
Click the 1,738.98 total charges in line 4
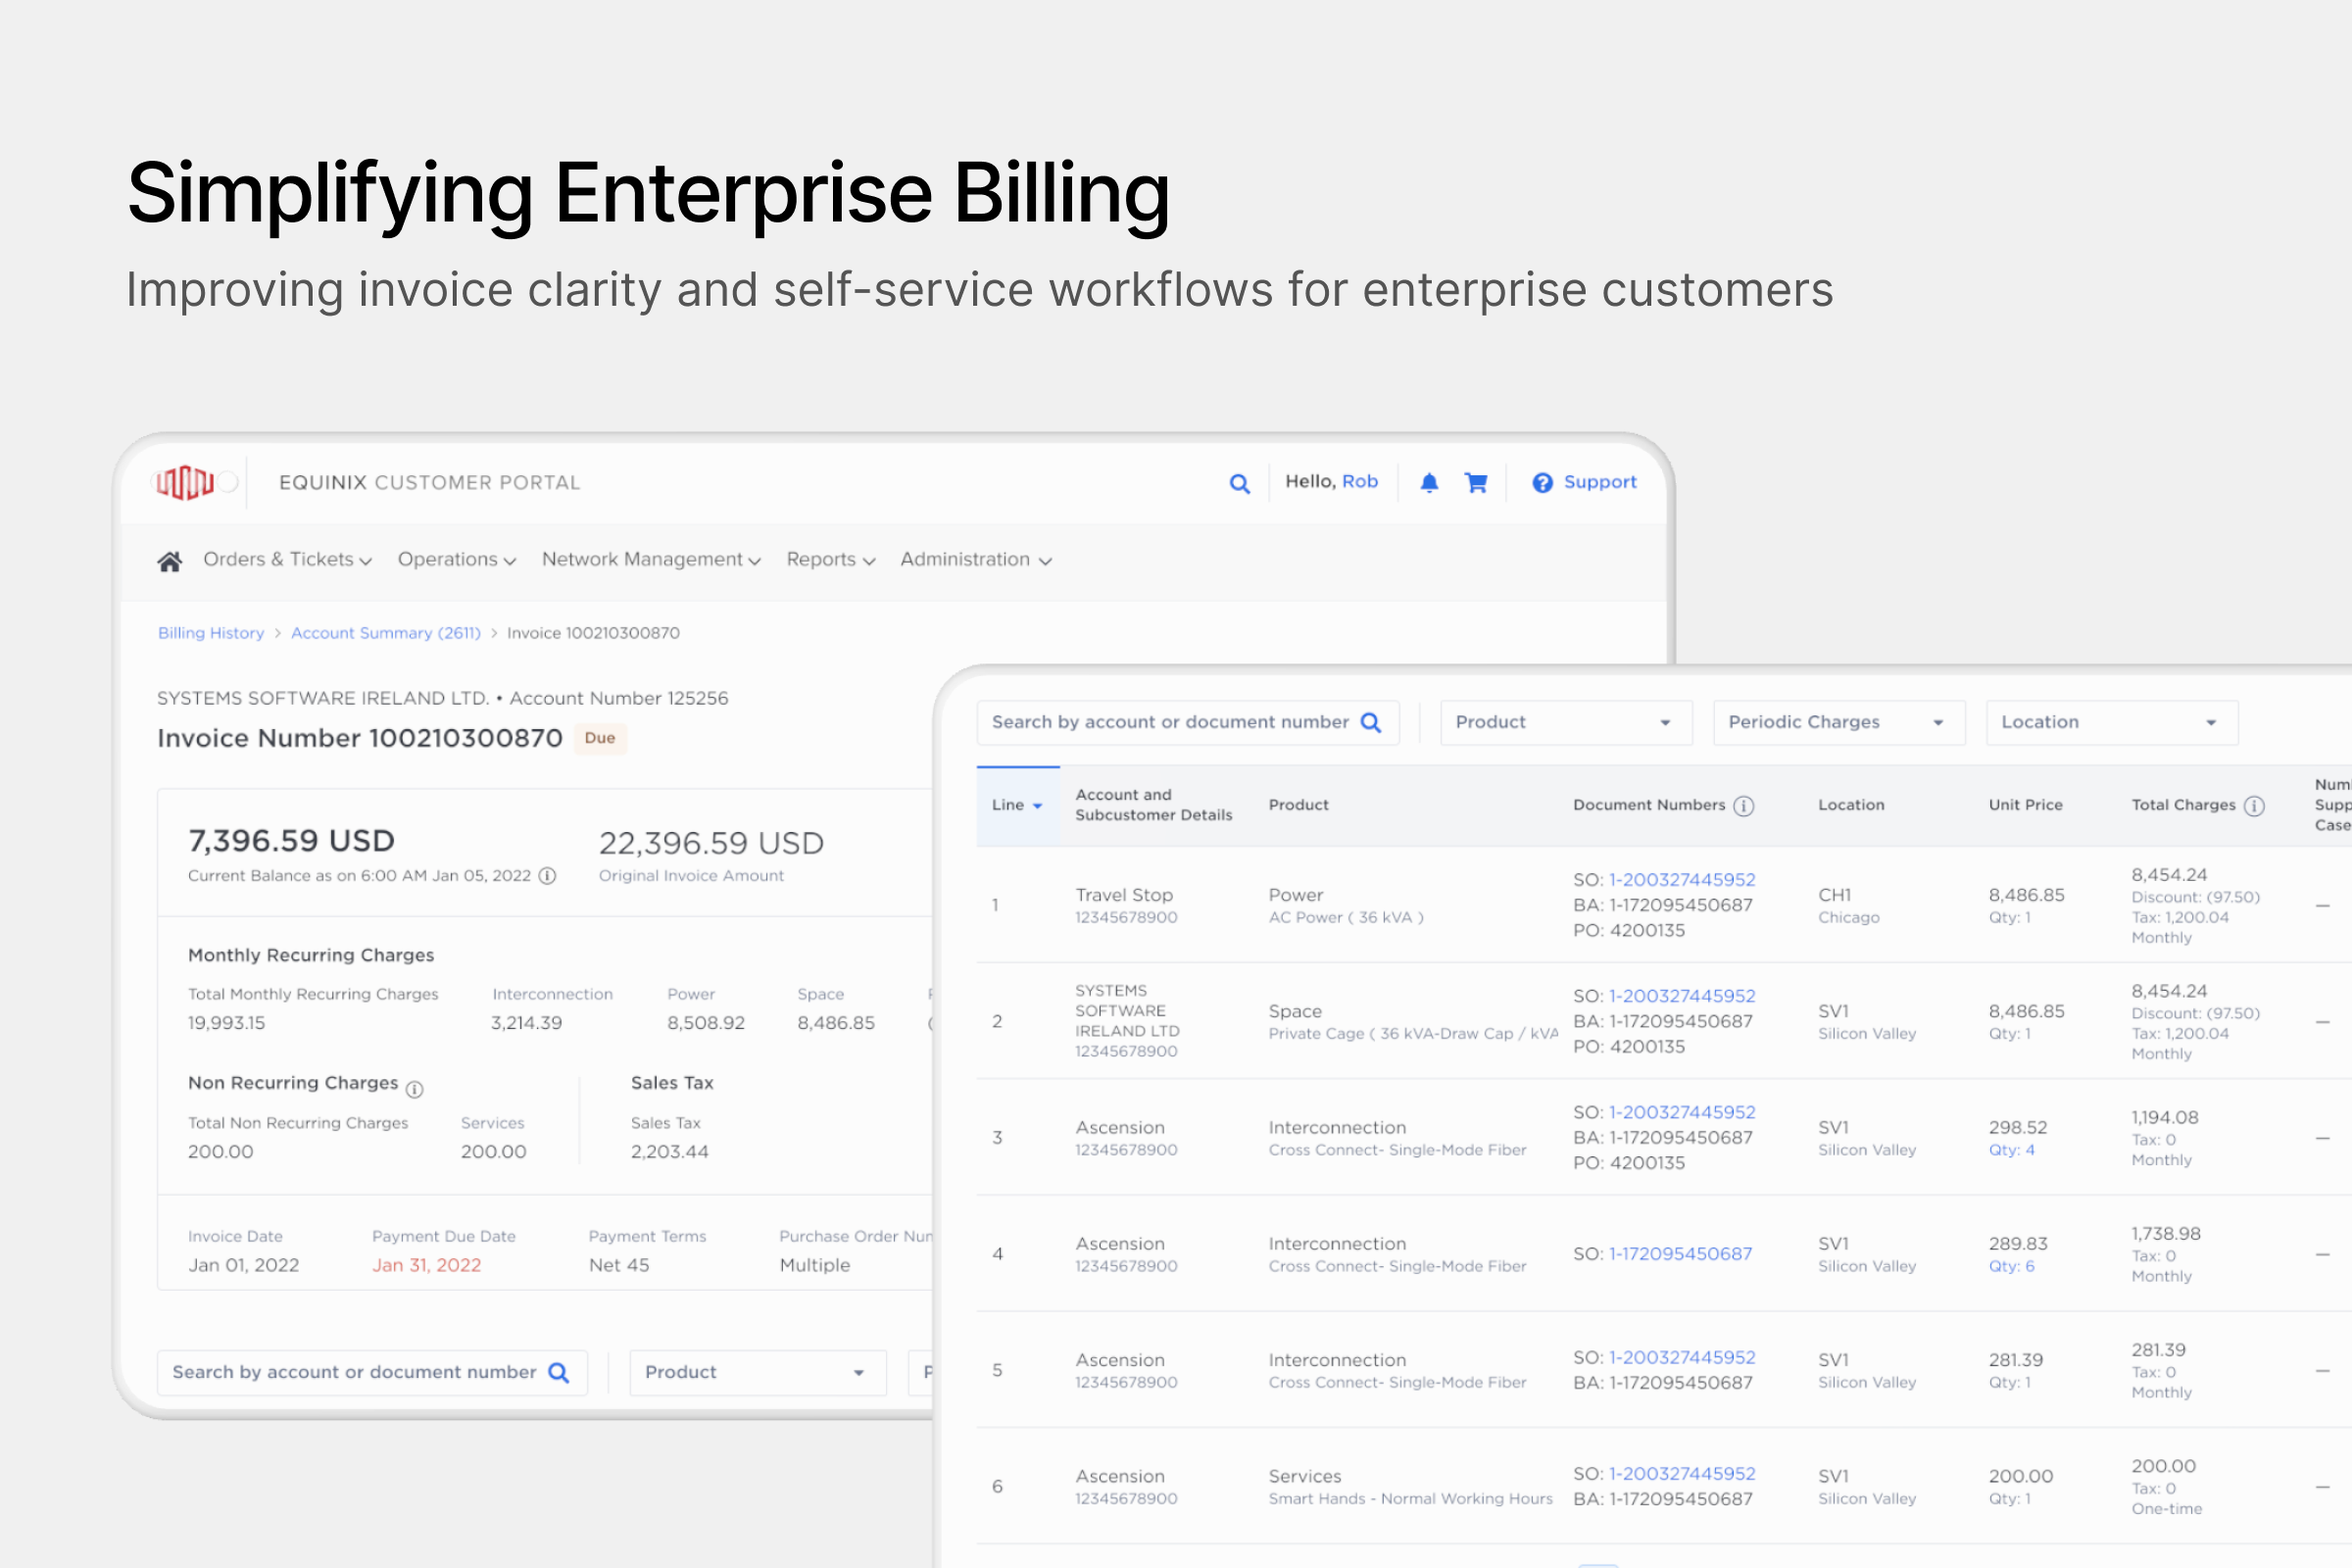coord(2165,1234)
